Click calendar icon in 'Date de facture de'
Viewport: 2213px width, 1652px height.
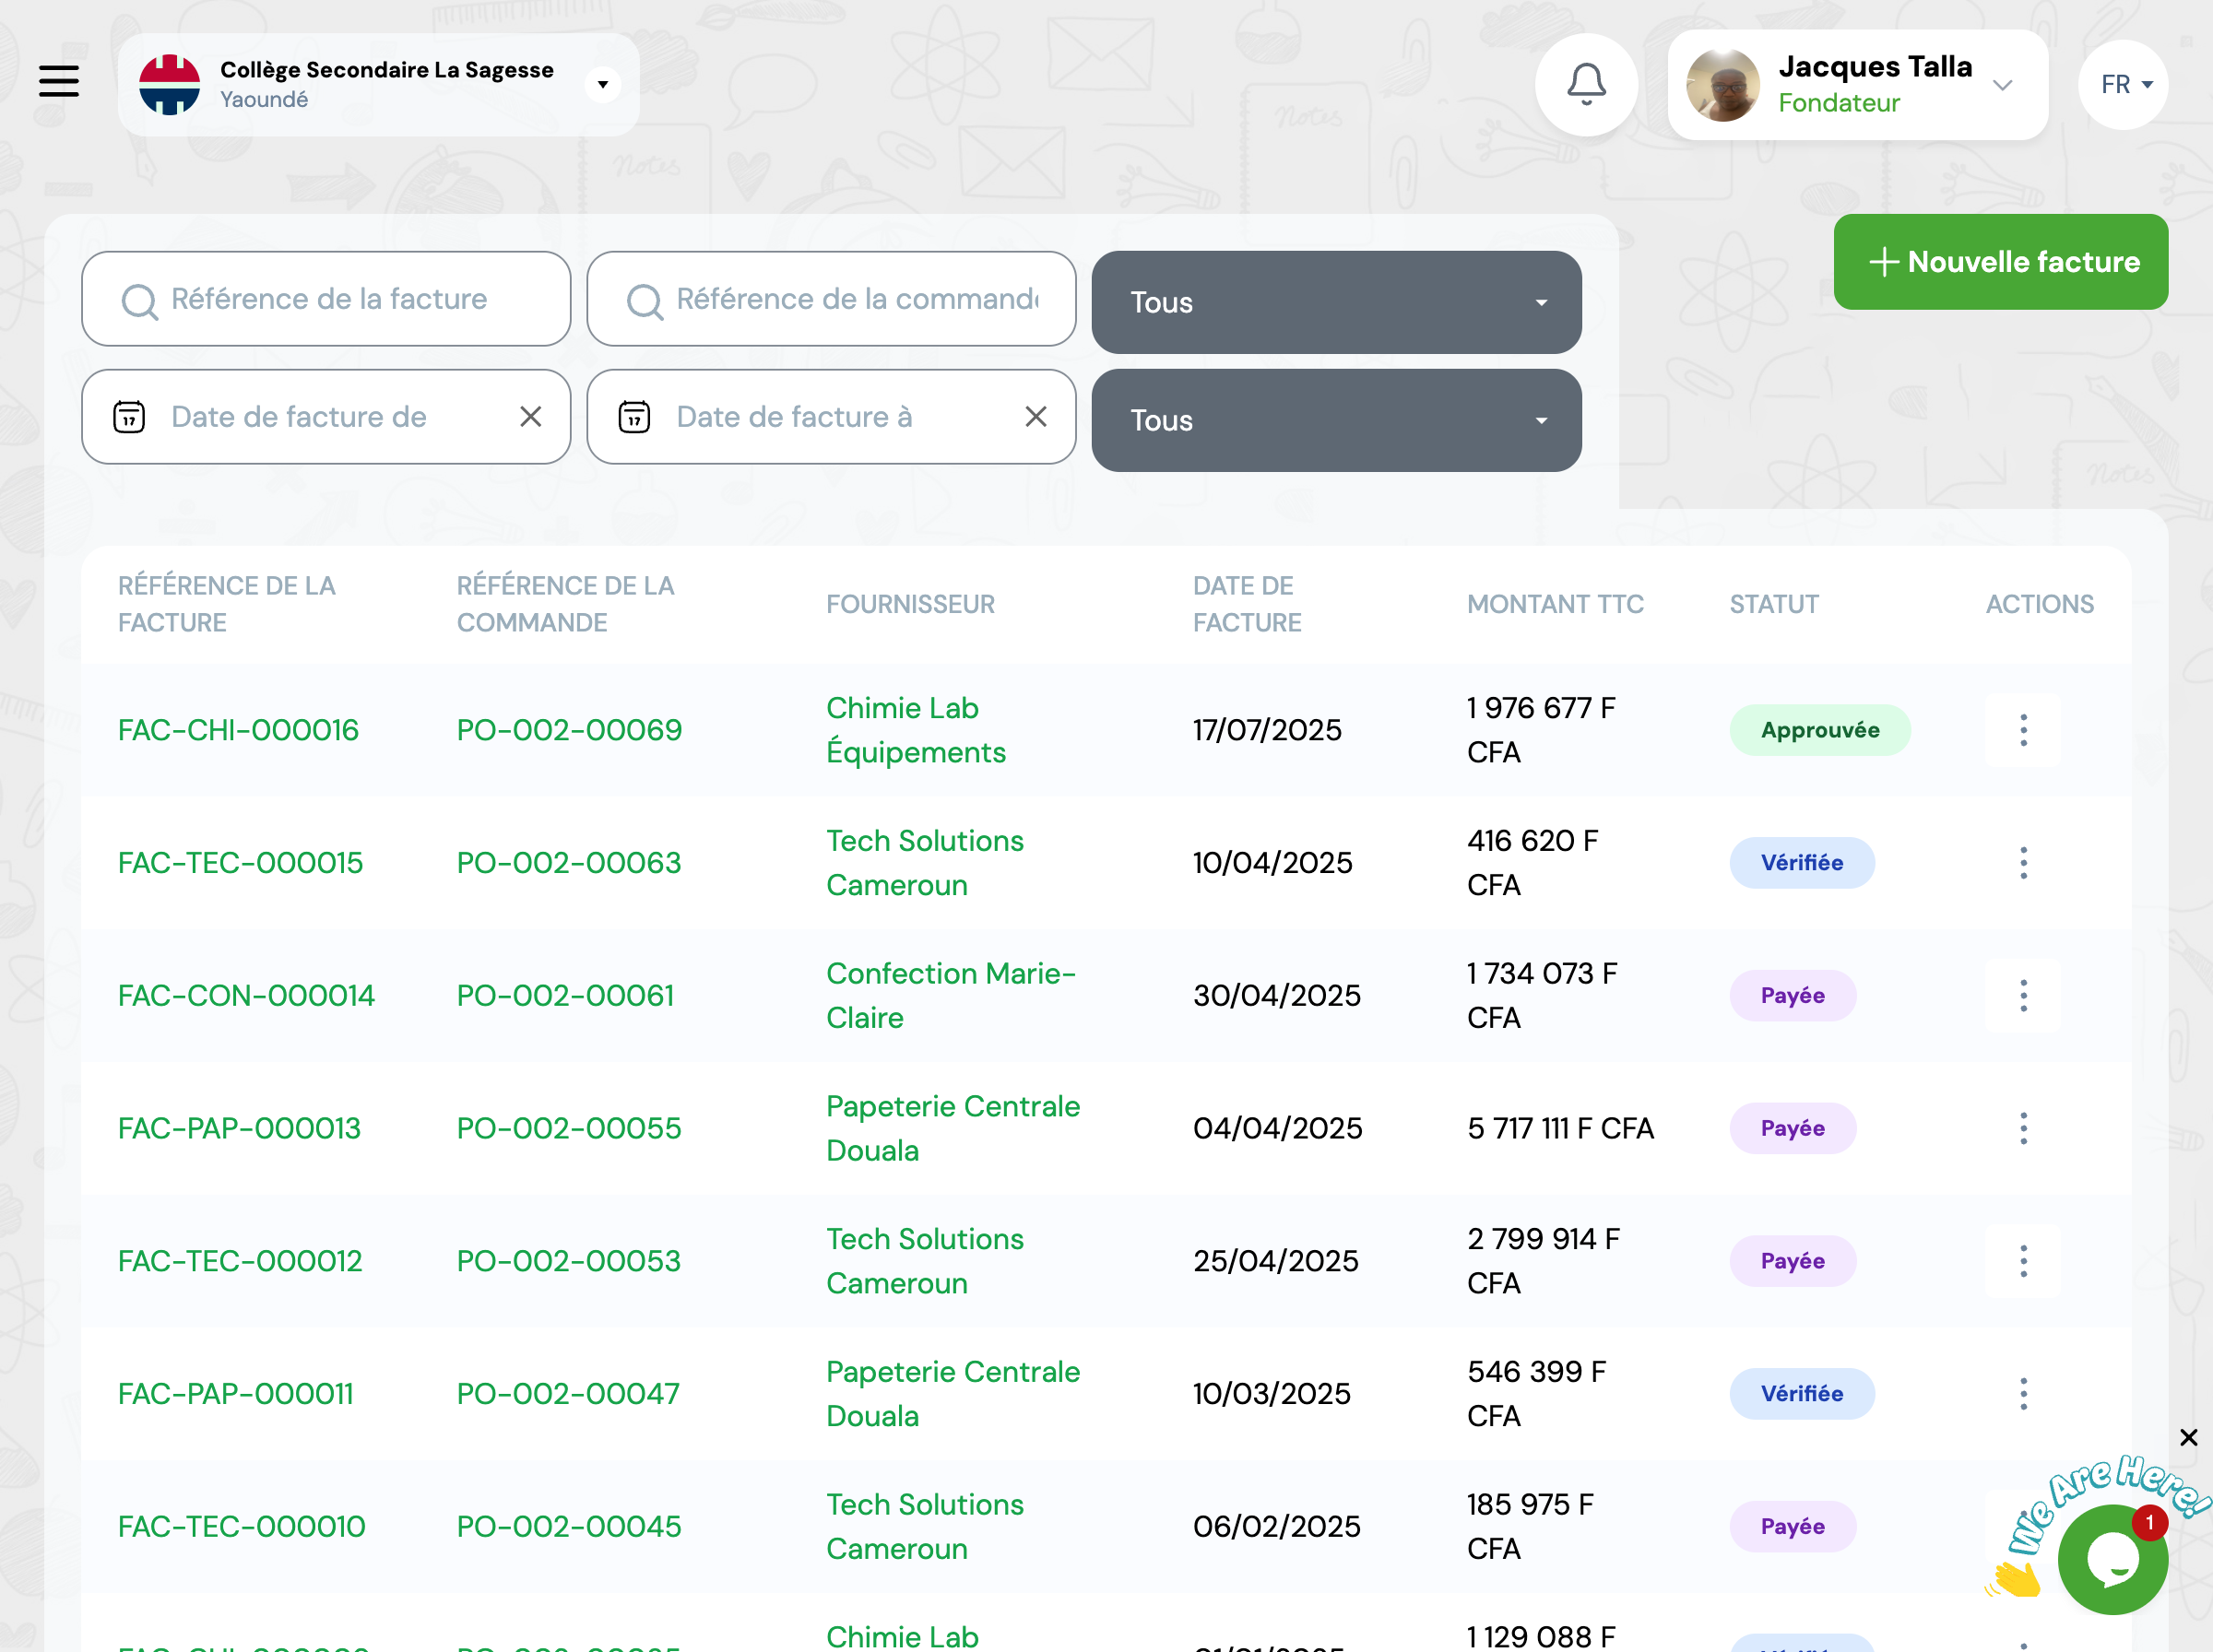[129, 417]
